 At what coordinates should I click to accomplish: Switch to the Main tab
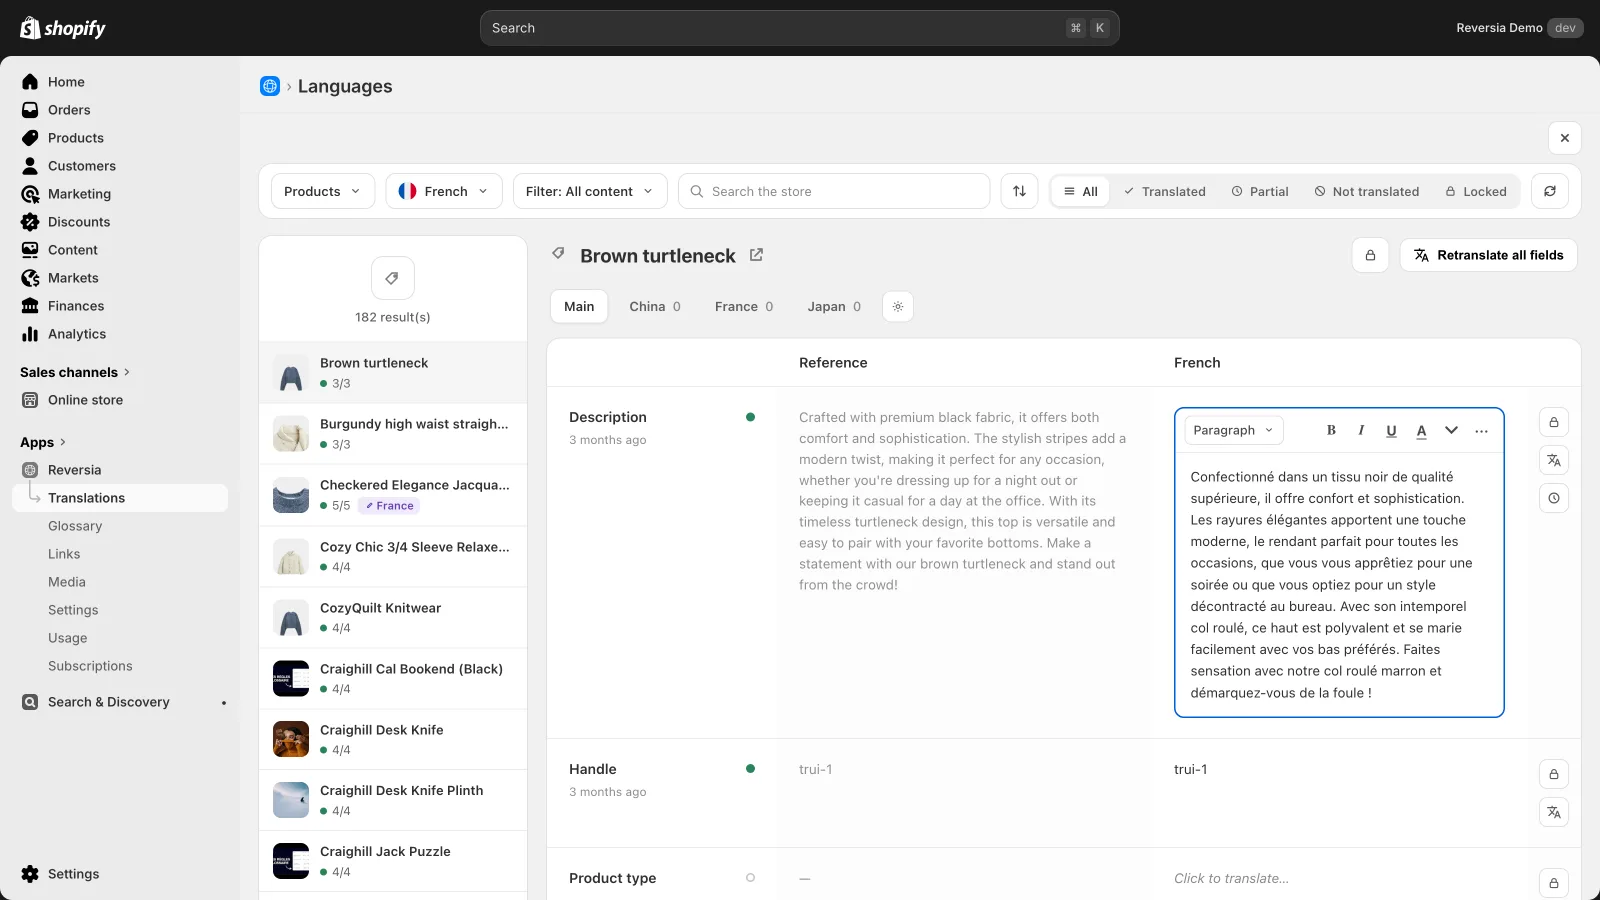point(579,307)
